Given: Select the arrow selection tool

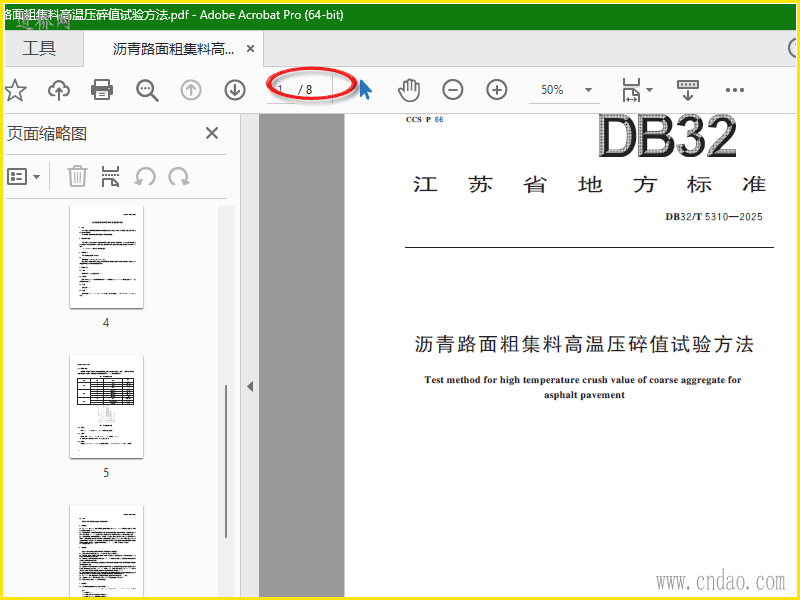Looking at the screenshot, I should tap(365, 90).
